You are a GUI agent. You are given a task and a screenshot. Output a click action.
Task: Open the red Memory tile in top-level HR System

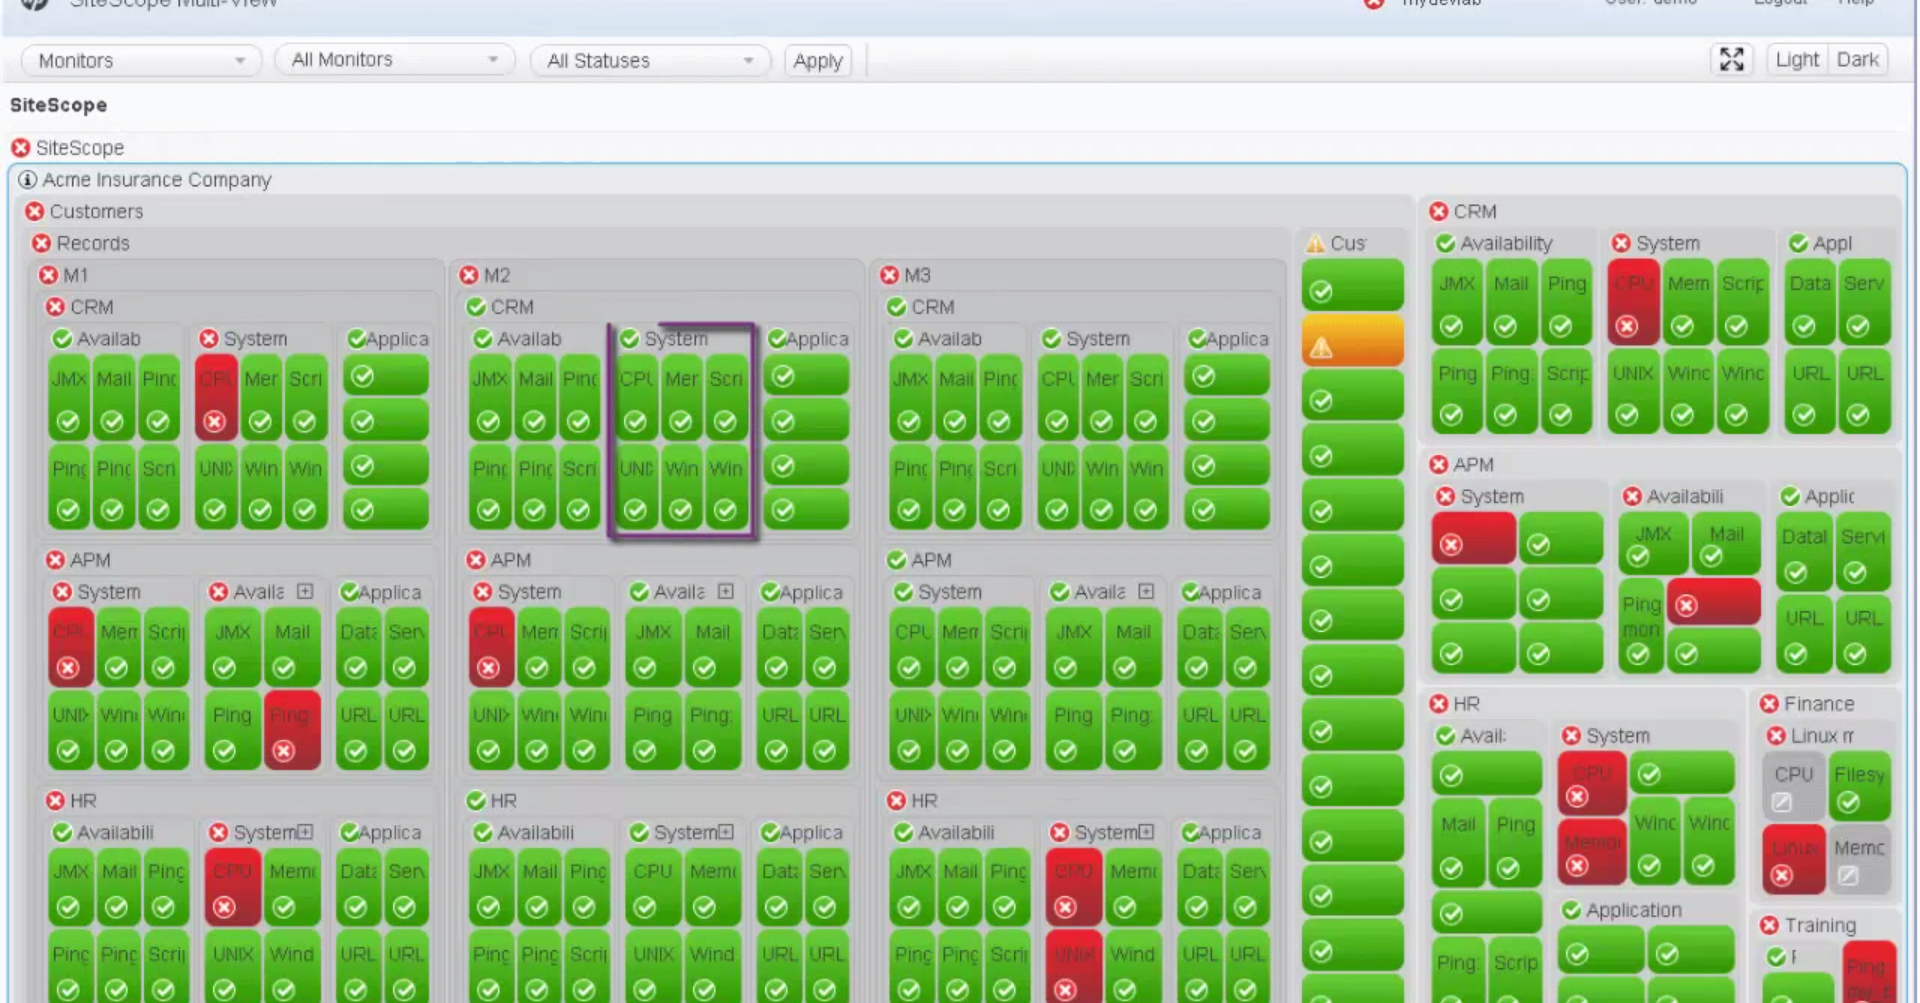tap(1591, 852)
